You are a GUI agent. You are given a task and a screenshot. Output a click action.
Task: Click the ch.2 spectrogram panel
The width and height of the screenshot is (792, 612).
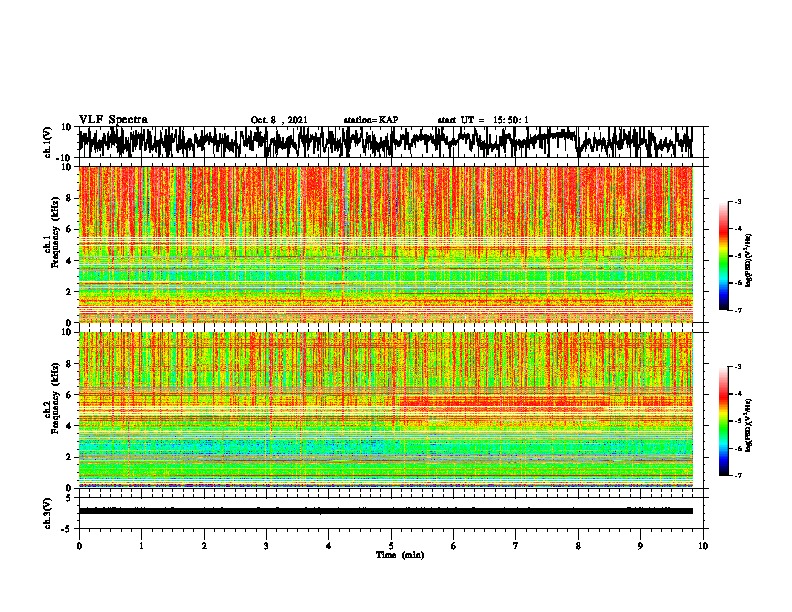tap(385, 410)
